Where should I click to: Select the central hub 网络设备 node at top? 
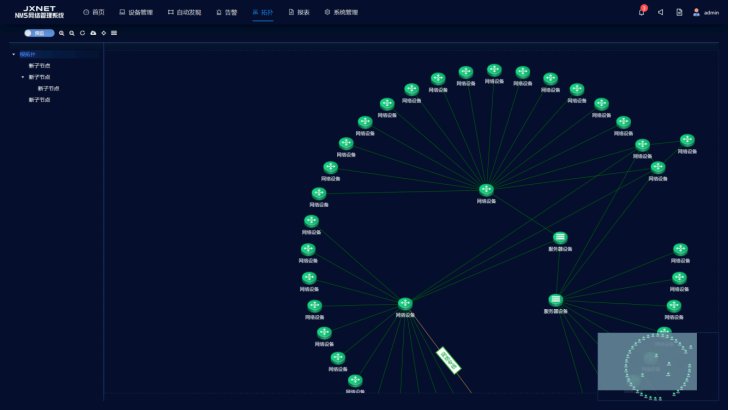(486, 190)
